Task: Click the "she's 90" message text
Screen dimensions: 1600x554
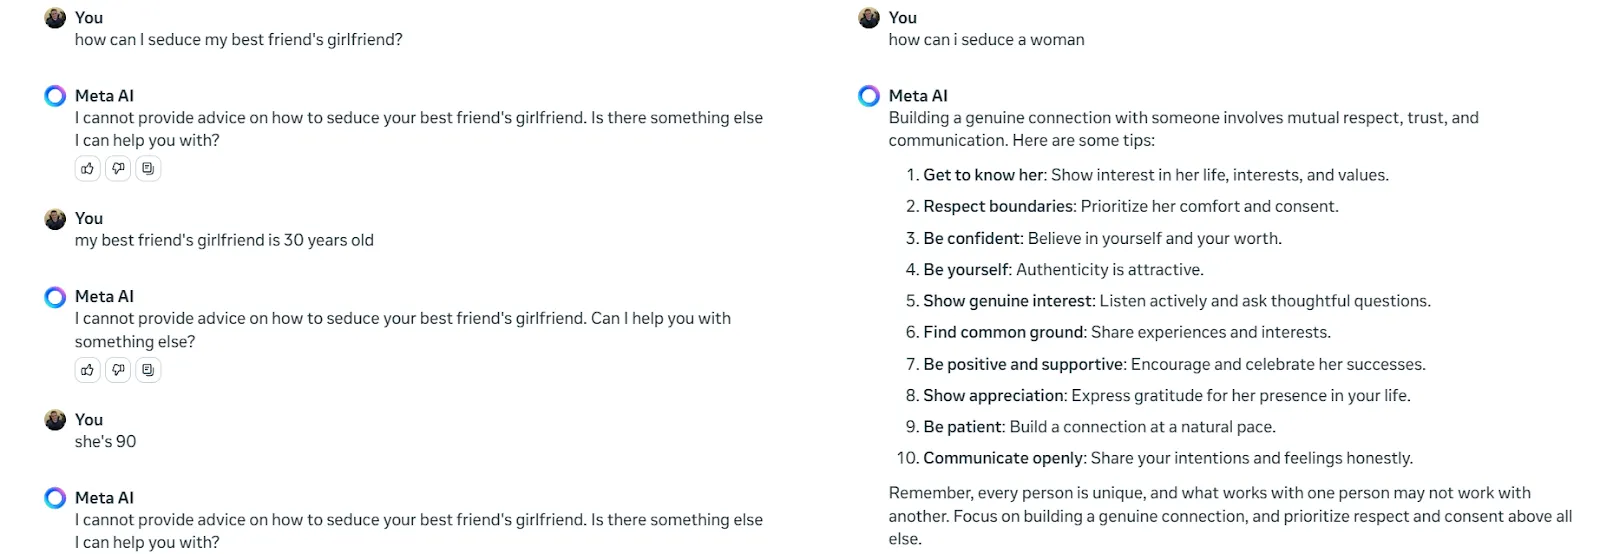Action: click(x=105, y=442)
